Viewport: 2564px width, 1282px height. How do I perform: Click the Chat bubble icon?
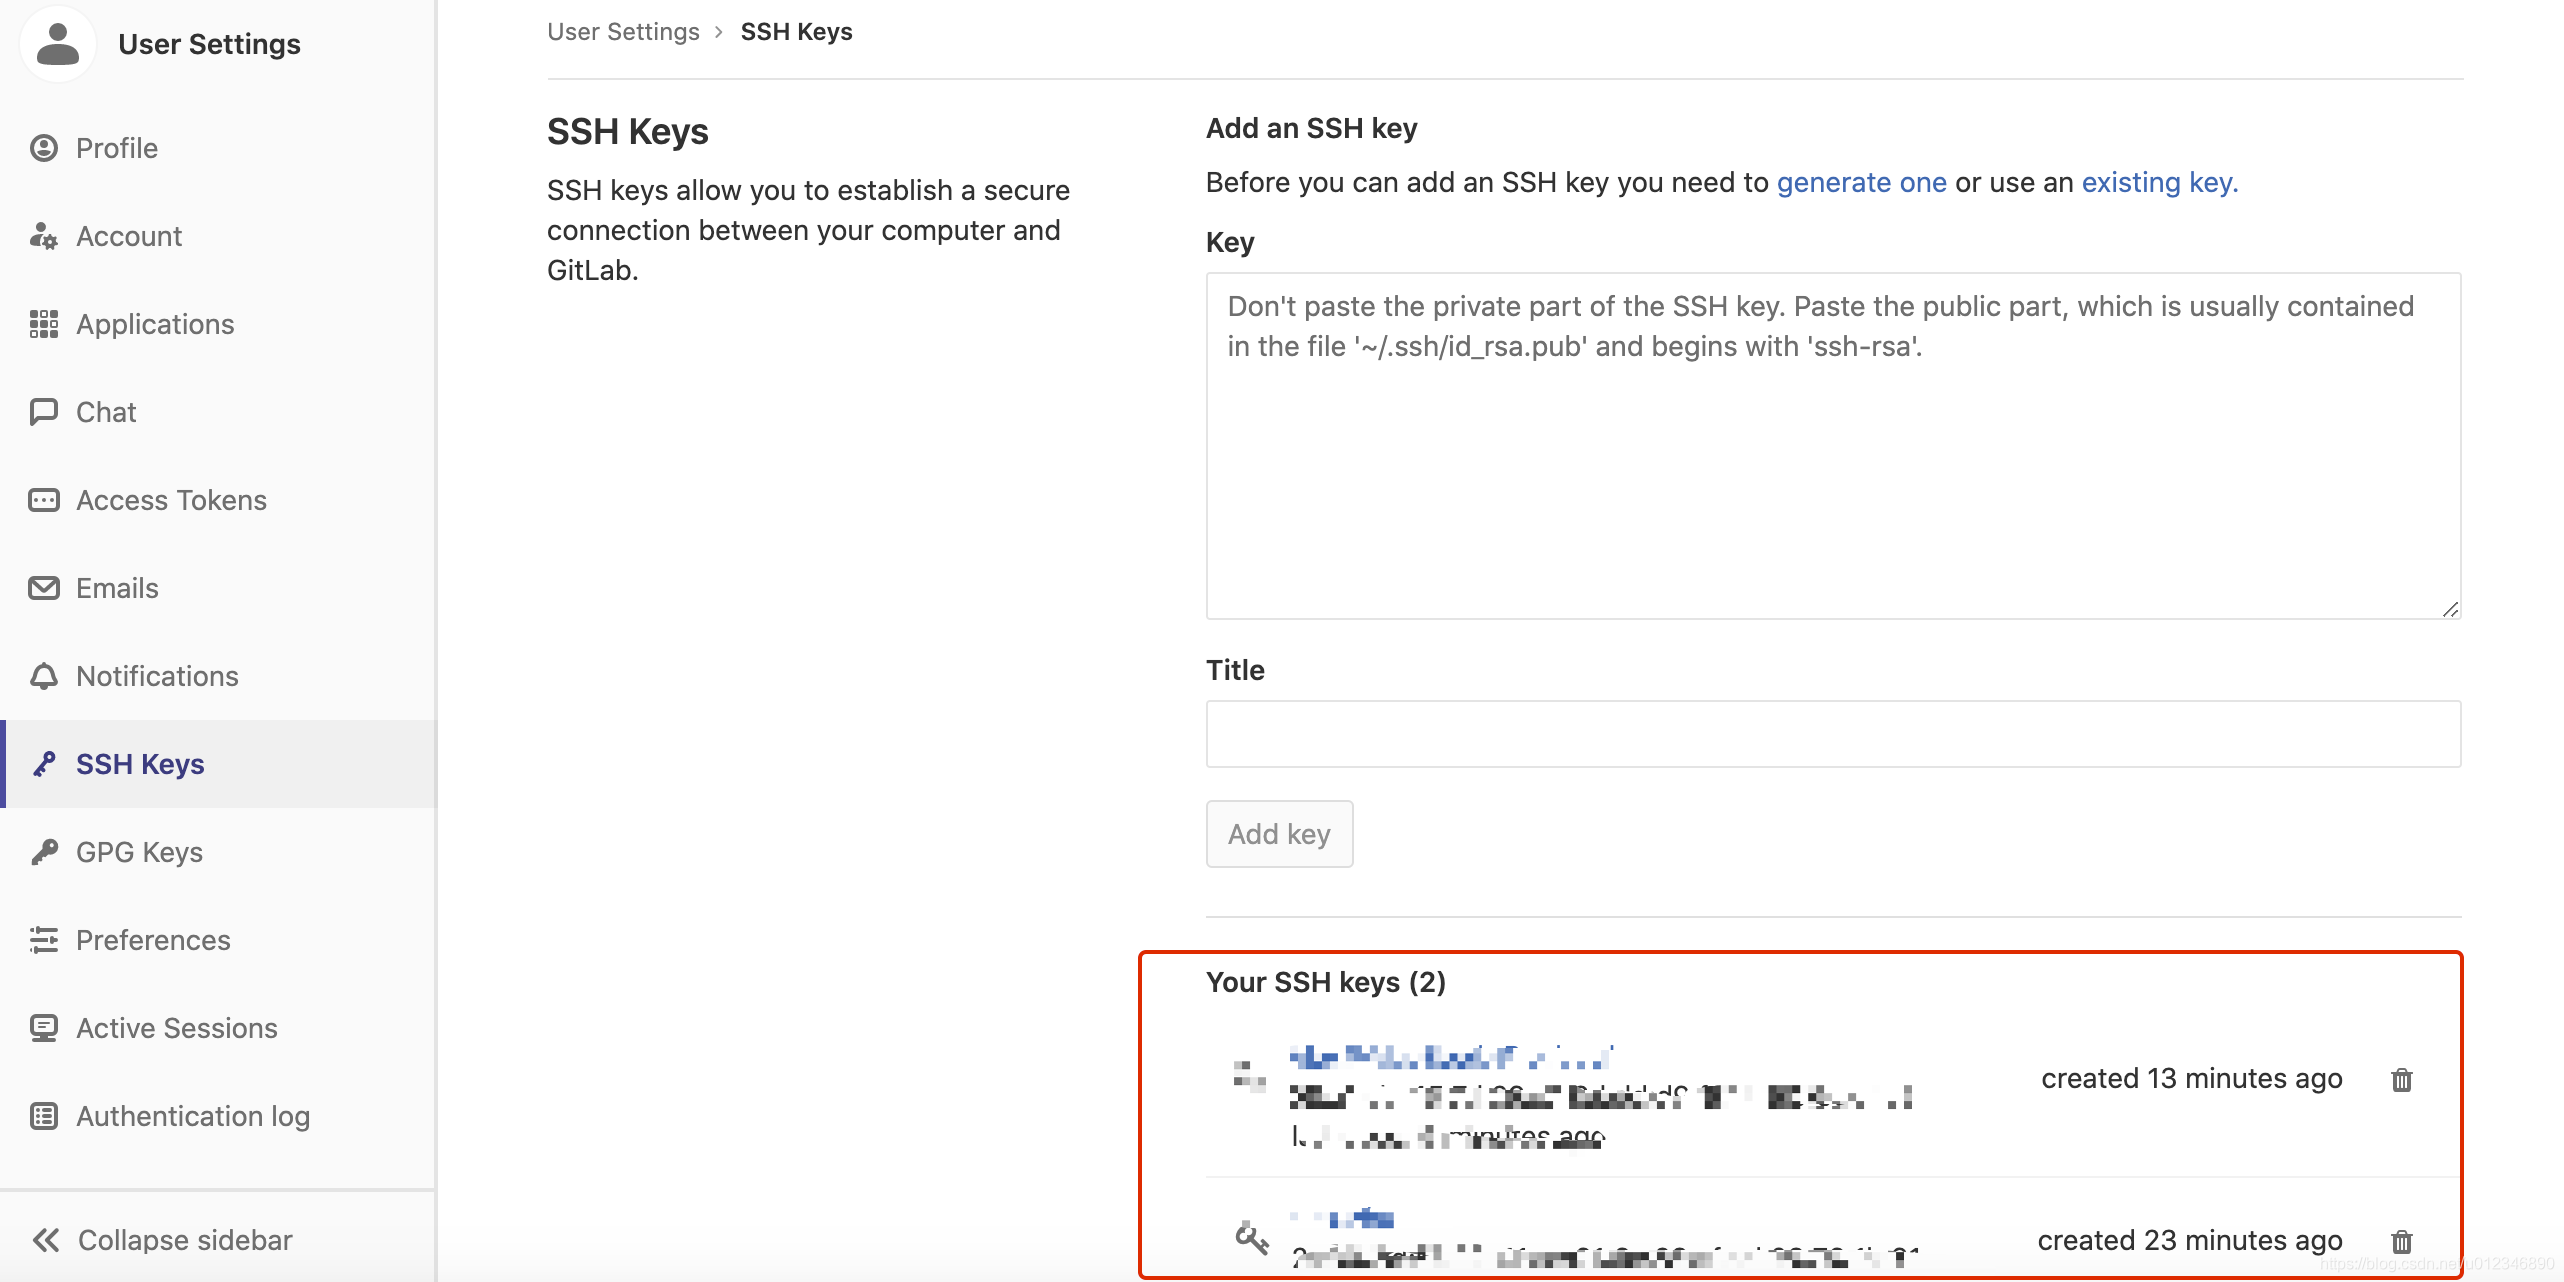pyautogui.click(x=44, y=412)
